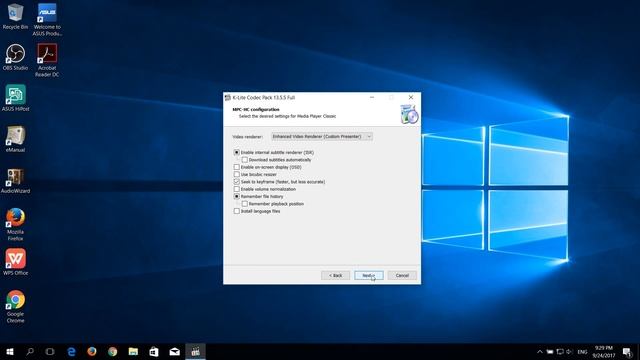The image size is (640, 360).
Task: Close the K-Lite installer window
Action: tap(411, 98)
